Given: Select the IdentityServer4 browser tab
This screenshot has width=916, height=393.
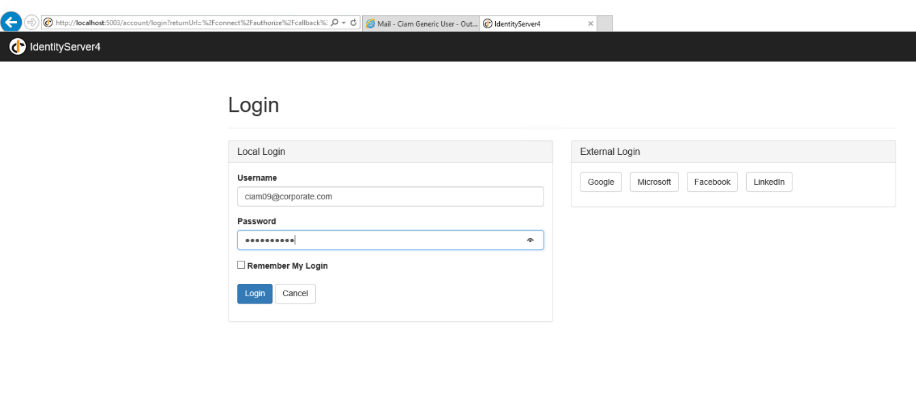Looking at the screenshot, I should [x=538, y=23].
